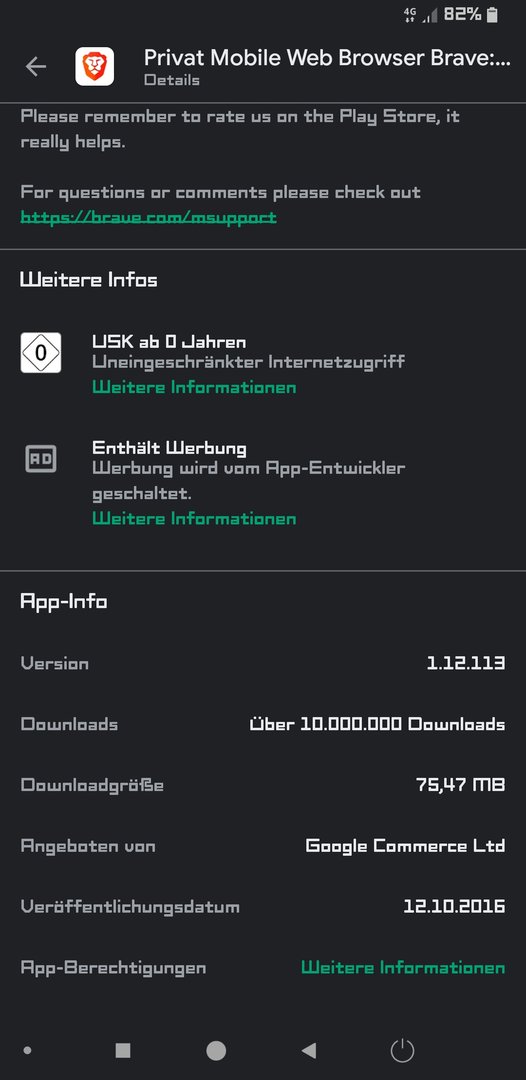The image size is (526, 1080).
Task: Tap the Über 10.000.000 Downloads value
Action: tap(377, 724)
